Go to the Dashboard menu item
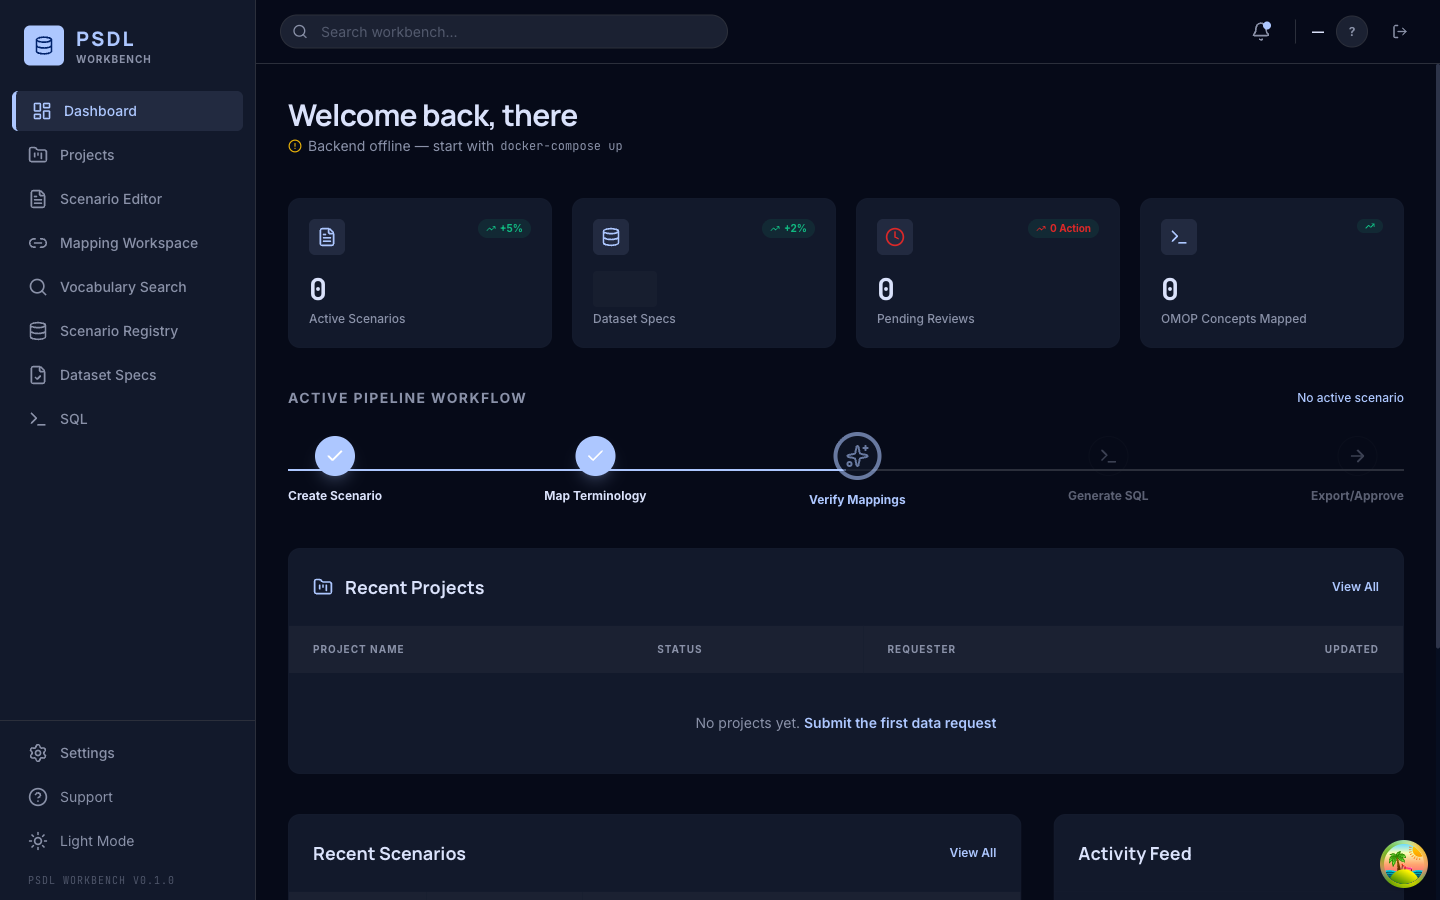Image resolution: width=1440 pixels, height=900 pixels. point(100,111)
